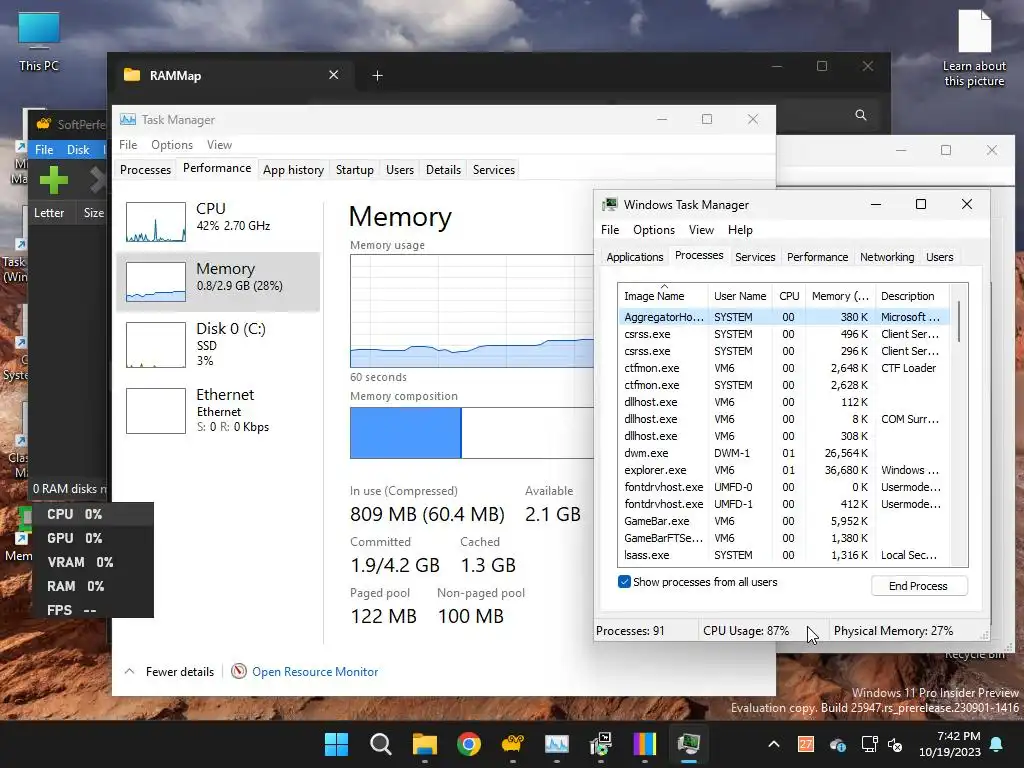Screen dimensions: 1024x768
Task: Close the RAMMap tab
Action: 334,75
